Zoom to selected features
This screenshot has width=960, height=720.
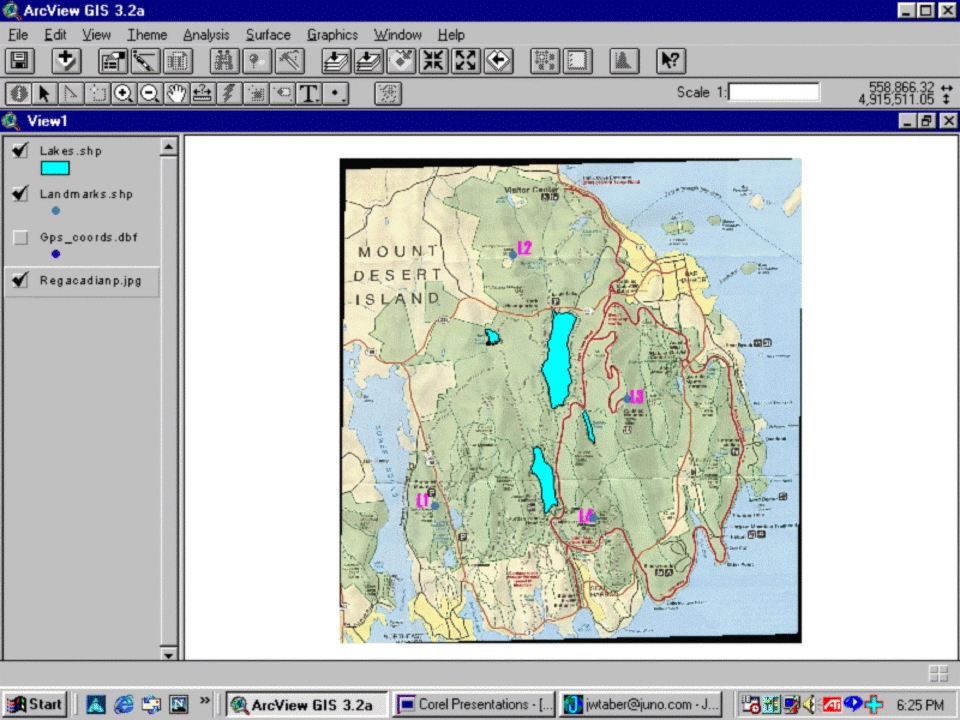tap(401, 61)
